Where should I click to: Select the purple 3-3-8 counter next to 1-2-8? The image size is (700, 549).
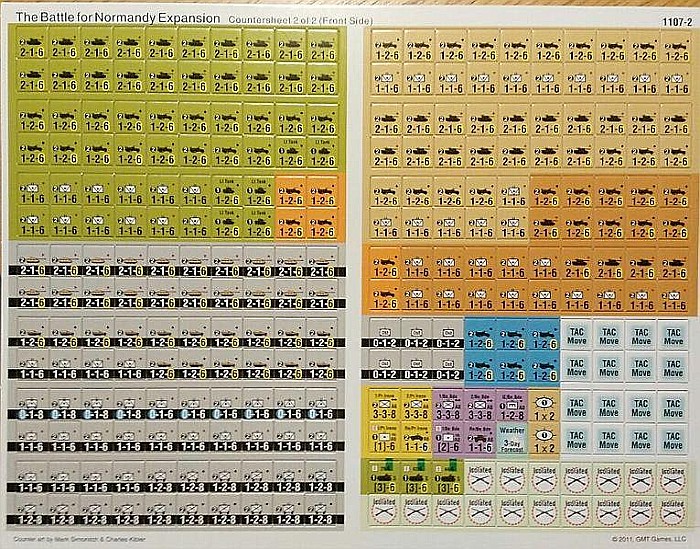coord(480,407)
